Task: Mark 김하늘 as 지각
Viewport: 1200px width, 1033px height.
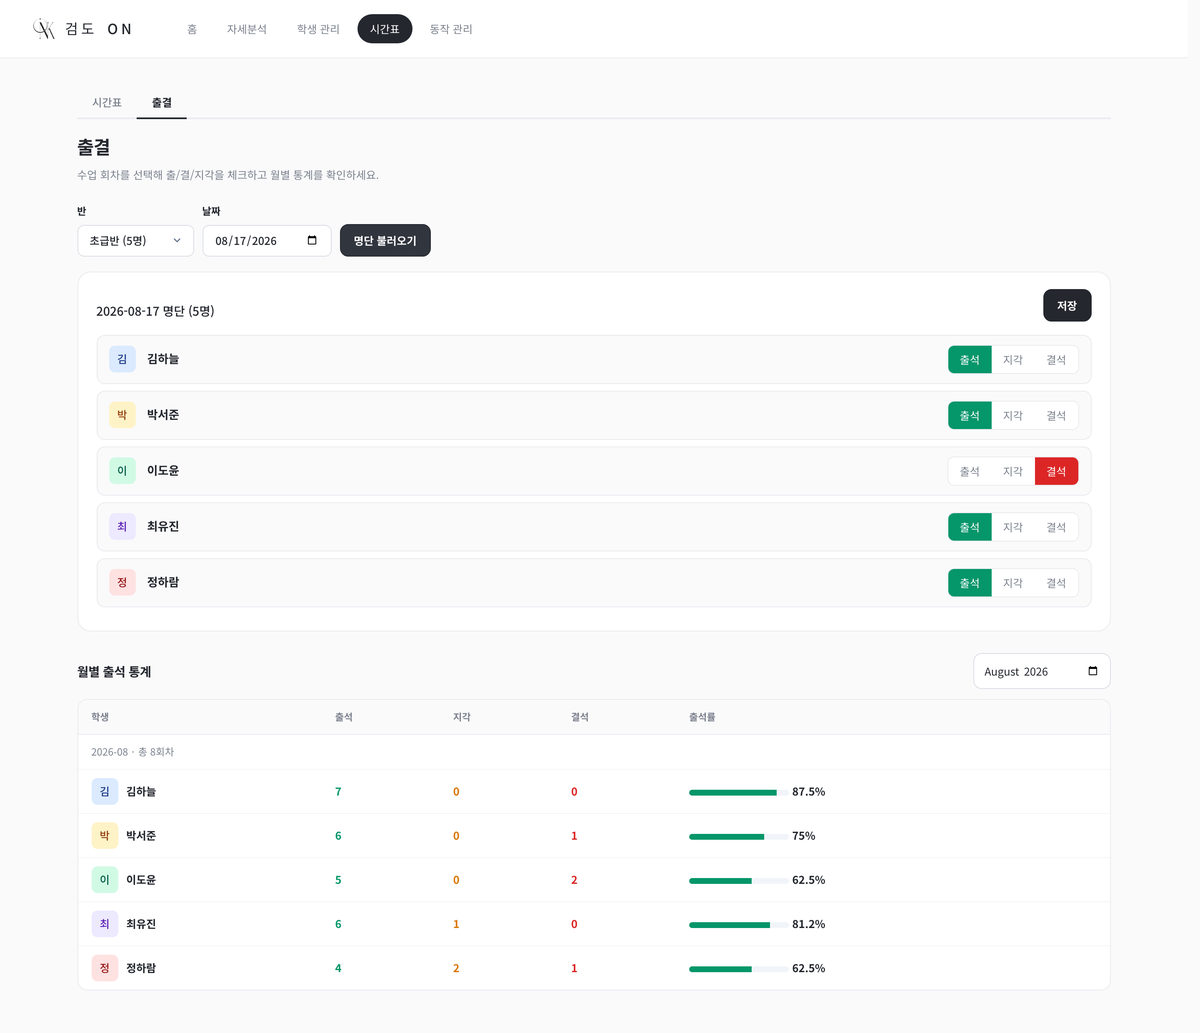Action: click(x=1013, y=360)
